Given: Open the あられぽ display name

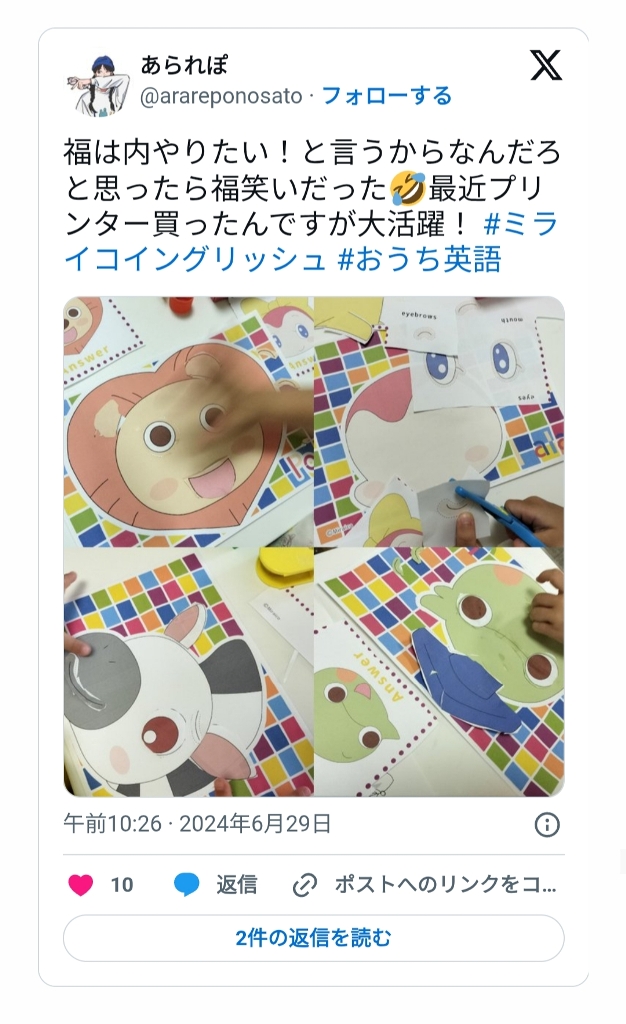Looking at the screenshot, I should click(x=184, y=65).
